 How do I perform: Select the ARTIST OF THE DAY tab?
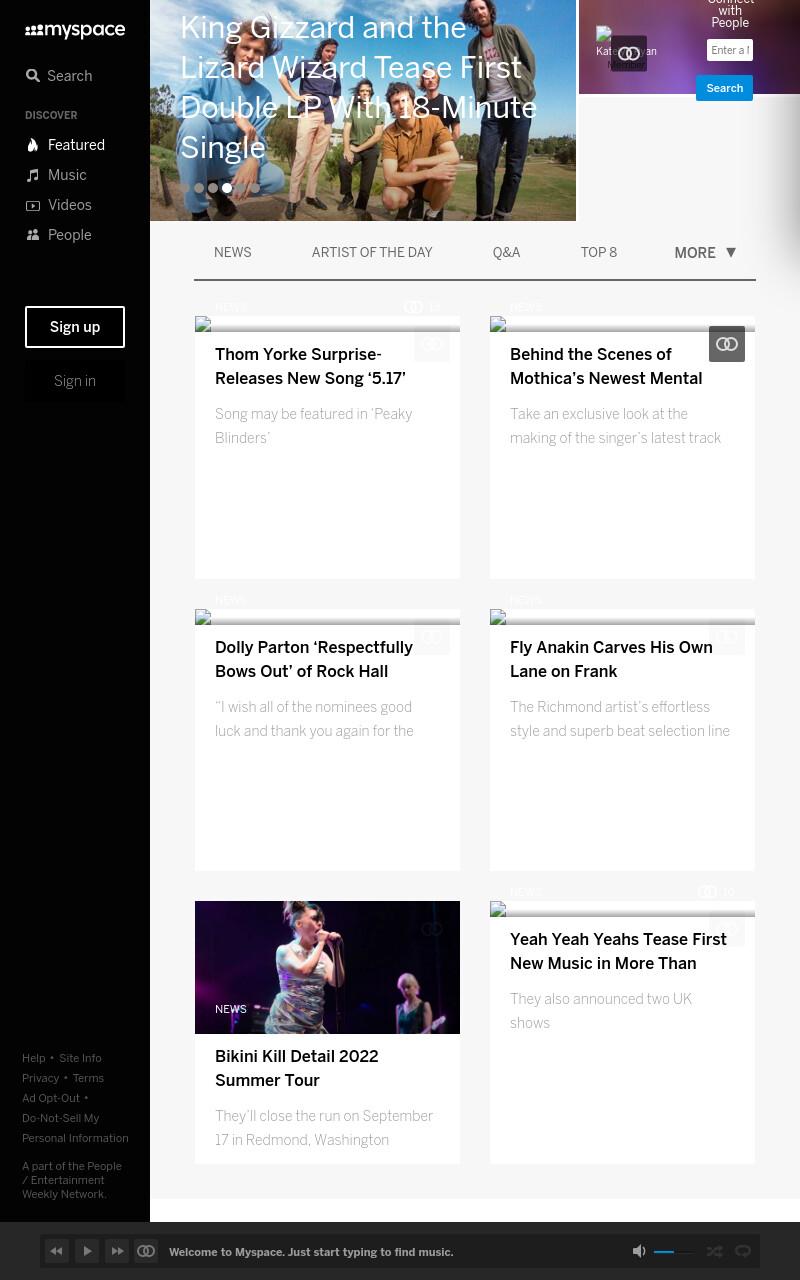(372, 253)
